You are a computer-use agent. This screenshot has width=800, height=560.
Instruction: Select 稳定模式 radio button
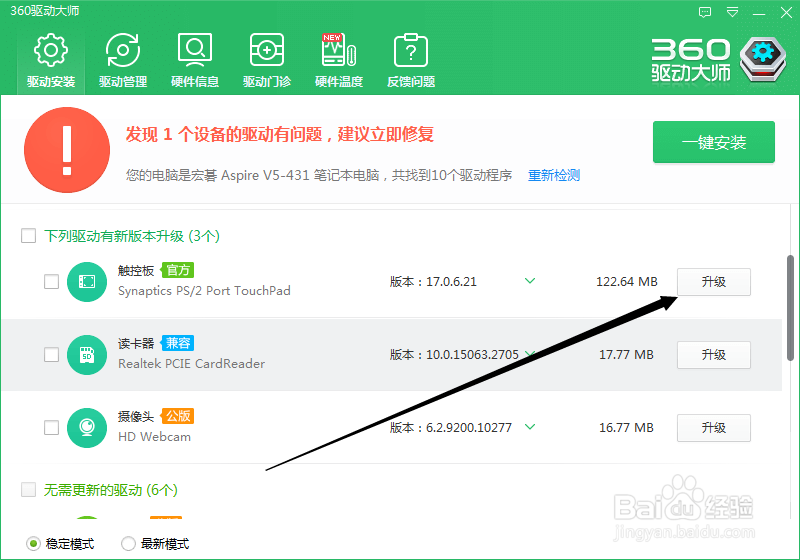33,544
